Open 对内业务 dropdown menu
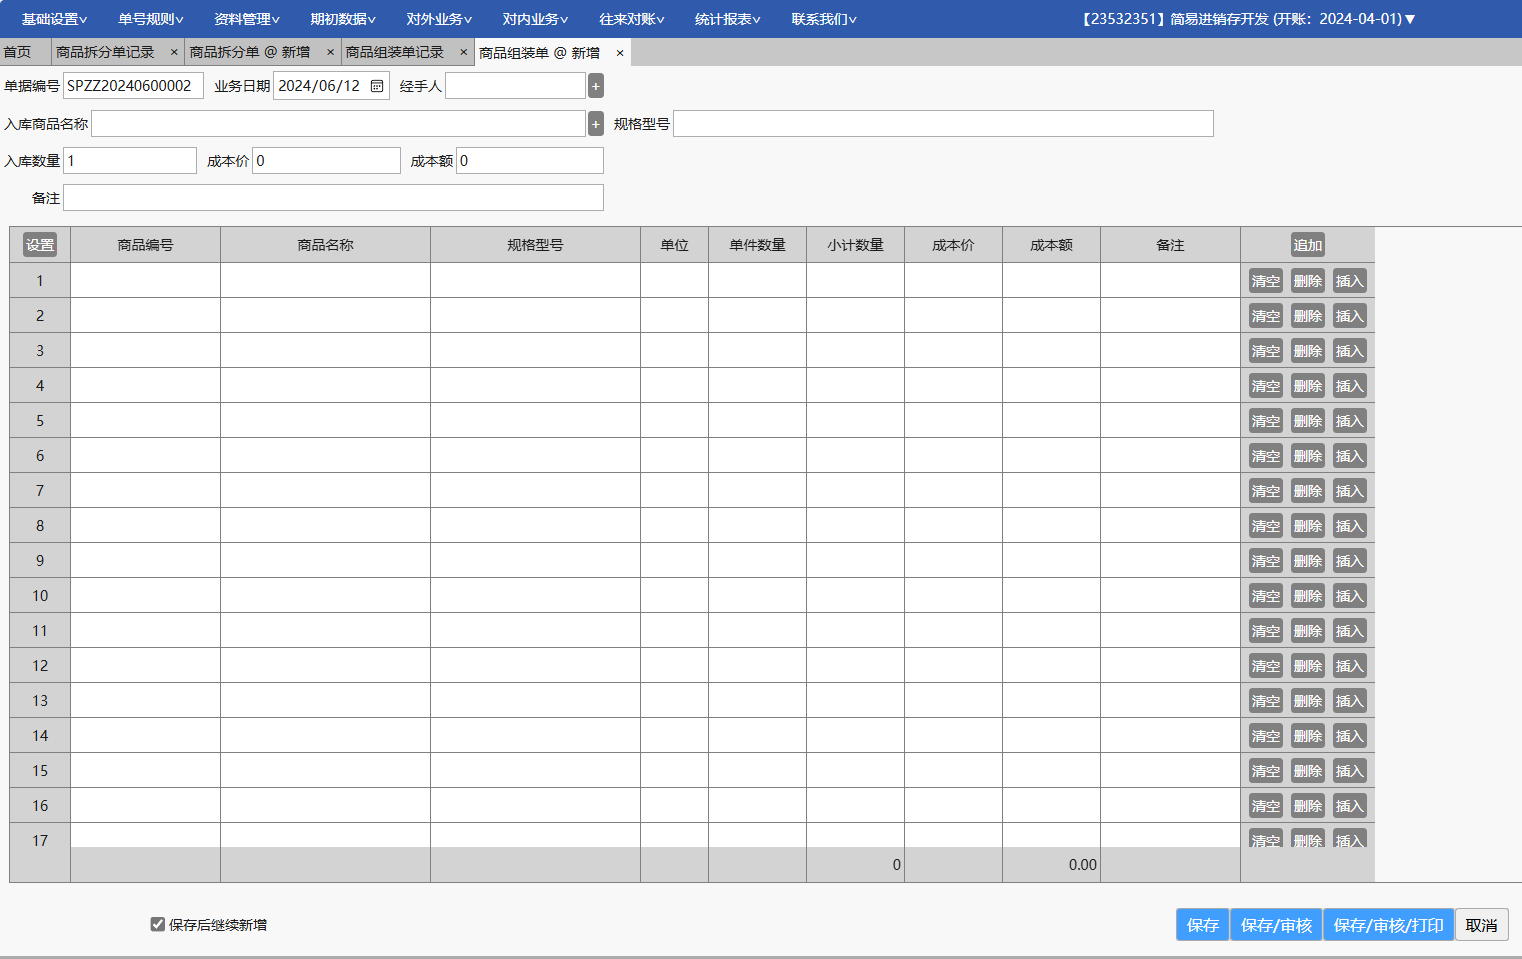This screenshot has height=959, width=1522. click(535, 19)
